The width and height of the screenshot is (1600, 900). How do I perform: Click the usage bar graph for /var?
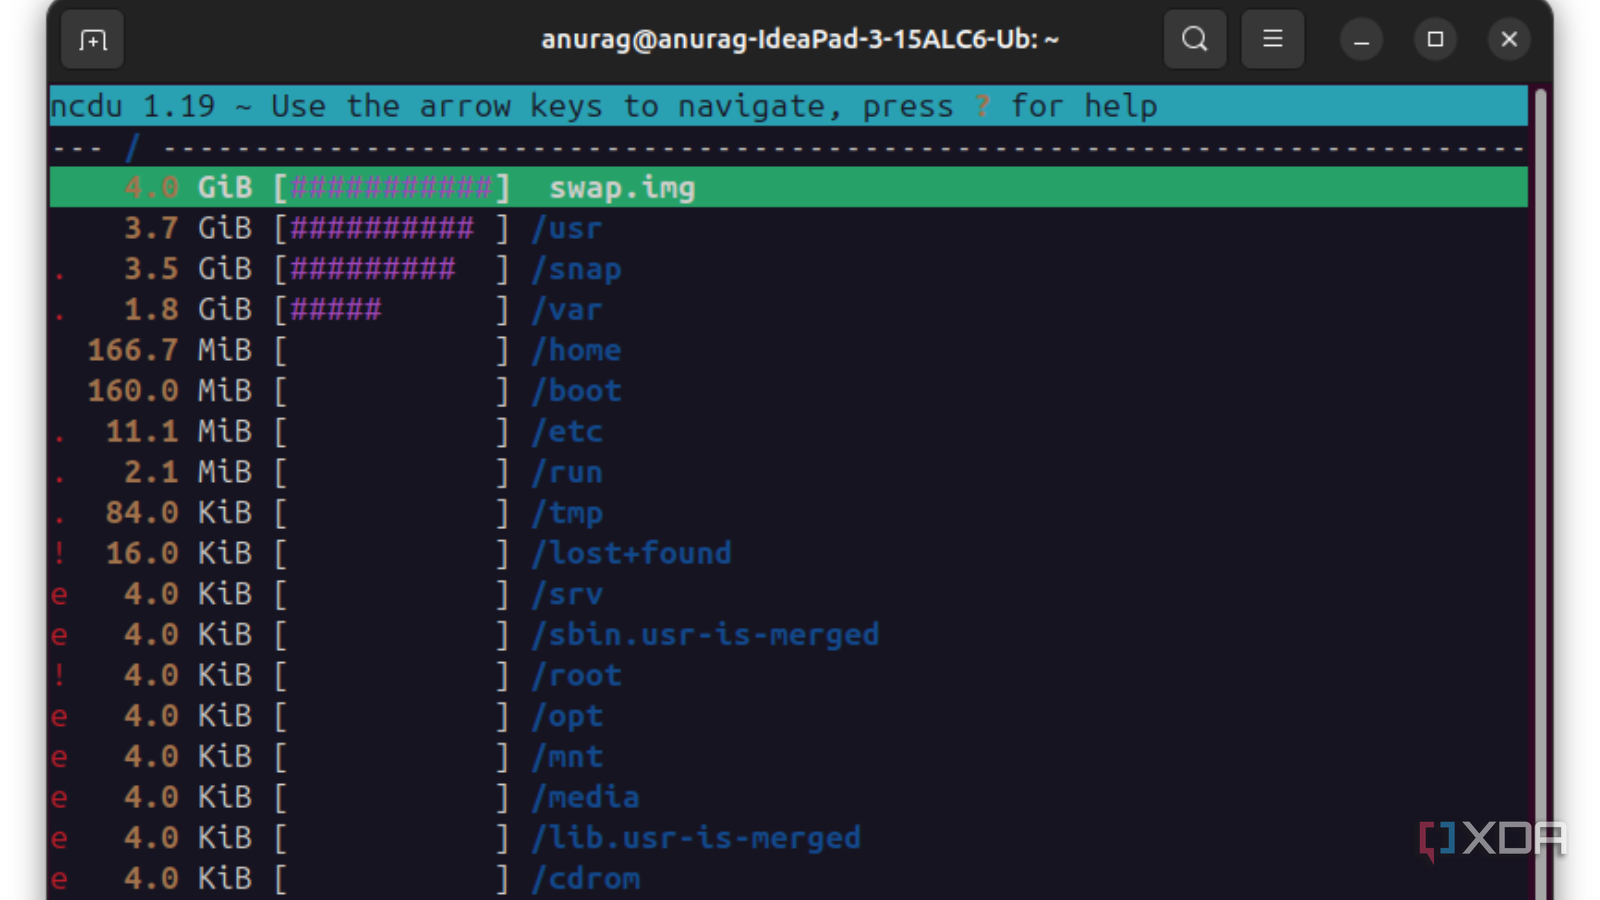pyautogui.click(x=392, y=310)
